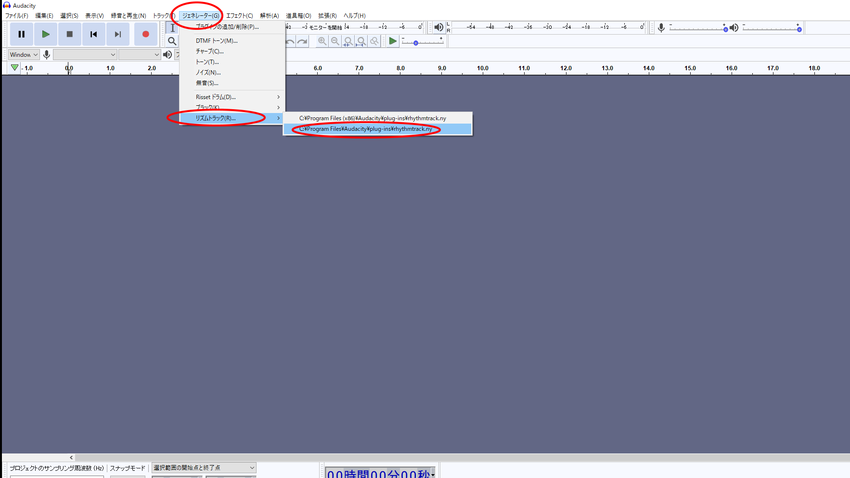Open the 録音と再生(N) menu

click(x=128, y=16)
